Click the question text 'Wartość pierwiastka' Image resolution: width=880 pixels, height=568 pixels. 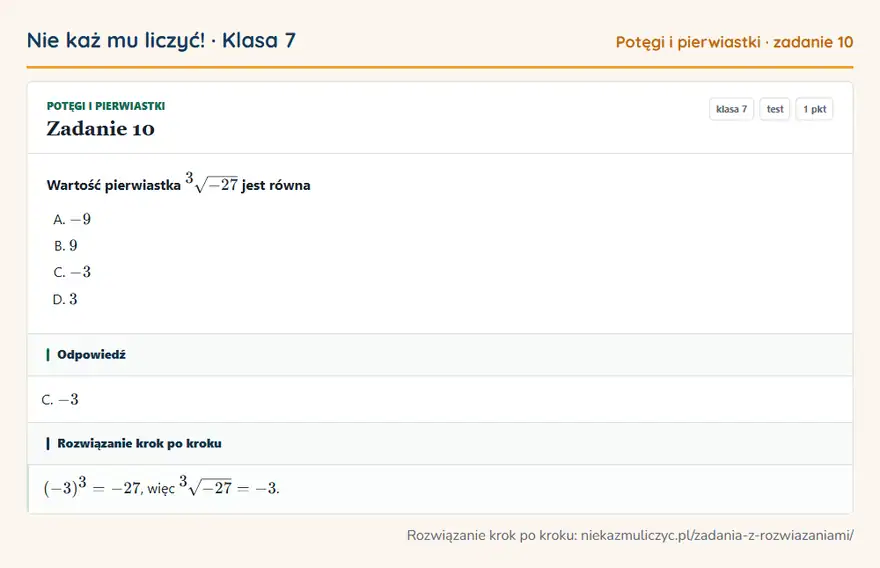tap(113, 185)
